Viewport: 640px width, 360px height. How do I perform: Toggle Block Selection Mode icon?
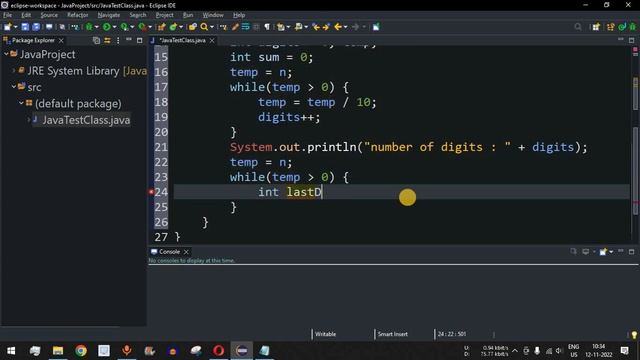[256, 27]
